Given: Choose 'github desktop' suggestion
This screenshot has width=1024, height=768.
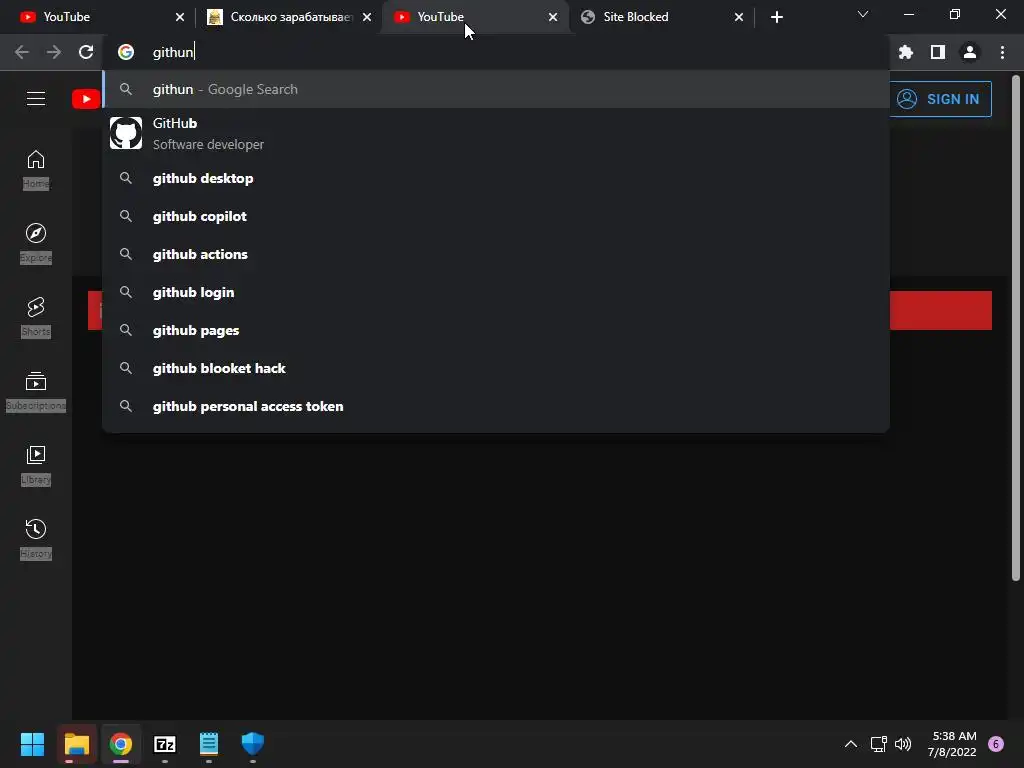Looking at the screenshot, I should pos(496,178).
